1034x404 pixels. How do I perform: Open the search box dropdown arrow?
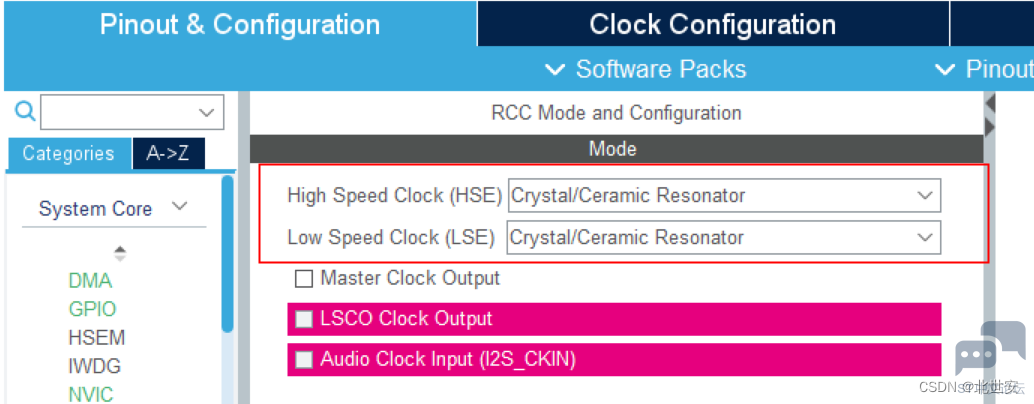click(208, 112)
